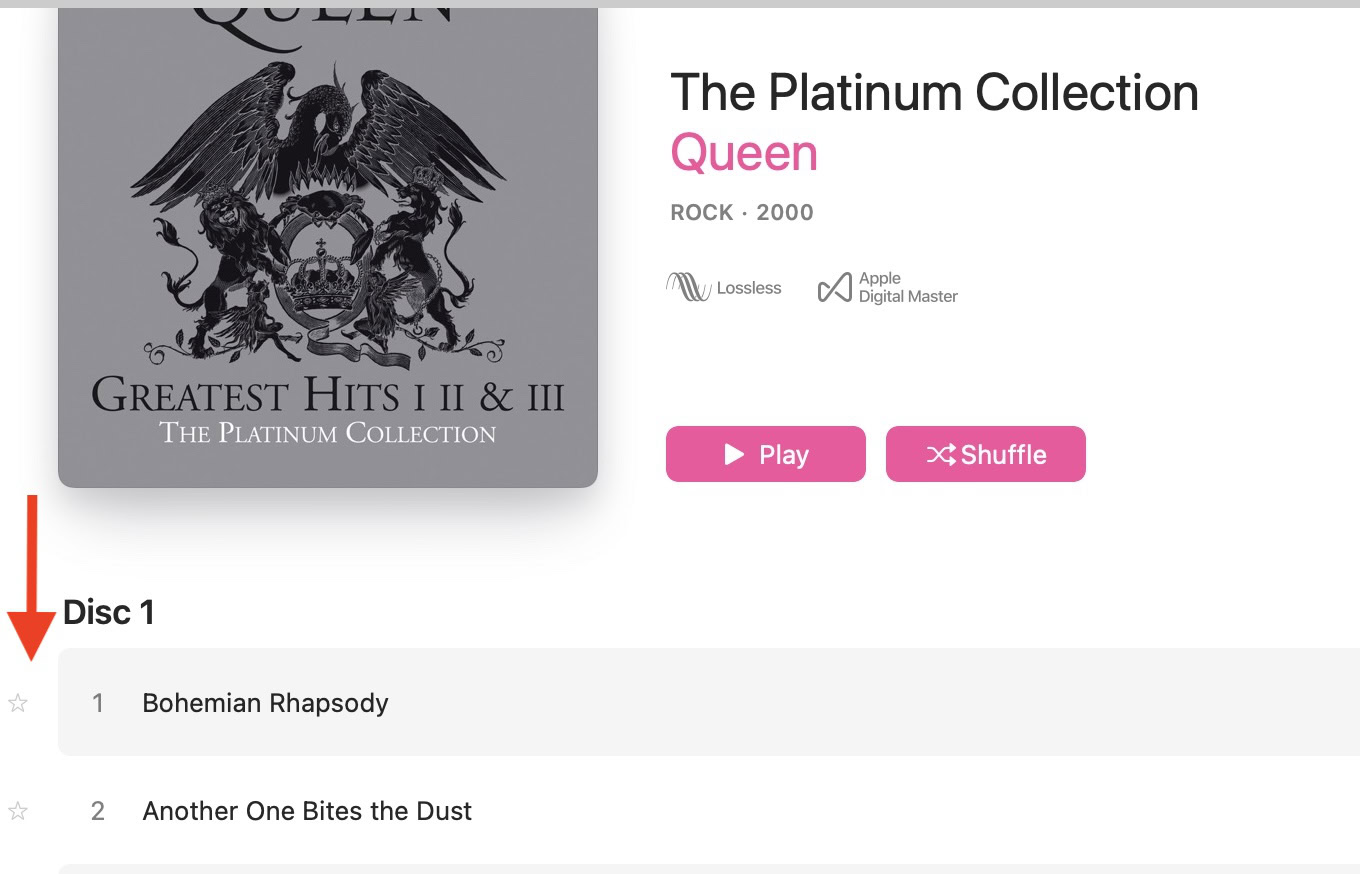Toggle star next to Another One Bites the Dust
The height and width of the screenshot is (874, 1360).
point(18,811)
